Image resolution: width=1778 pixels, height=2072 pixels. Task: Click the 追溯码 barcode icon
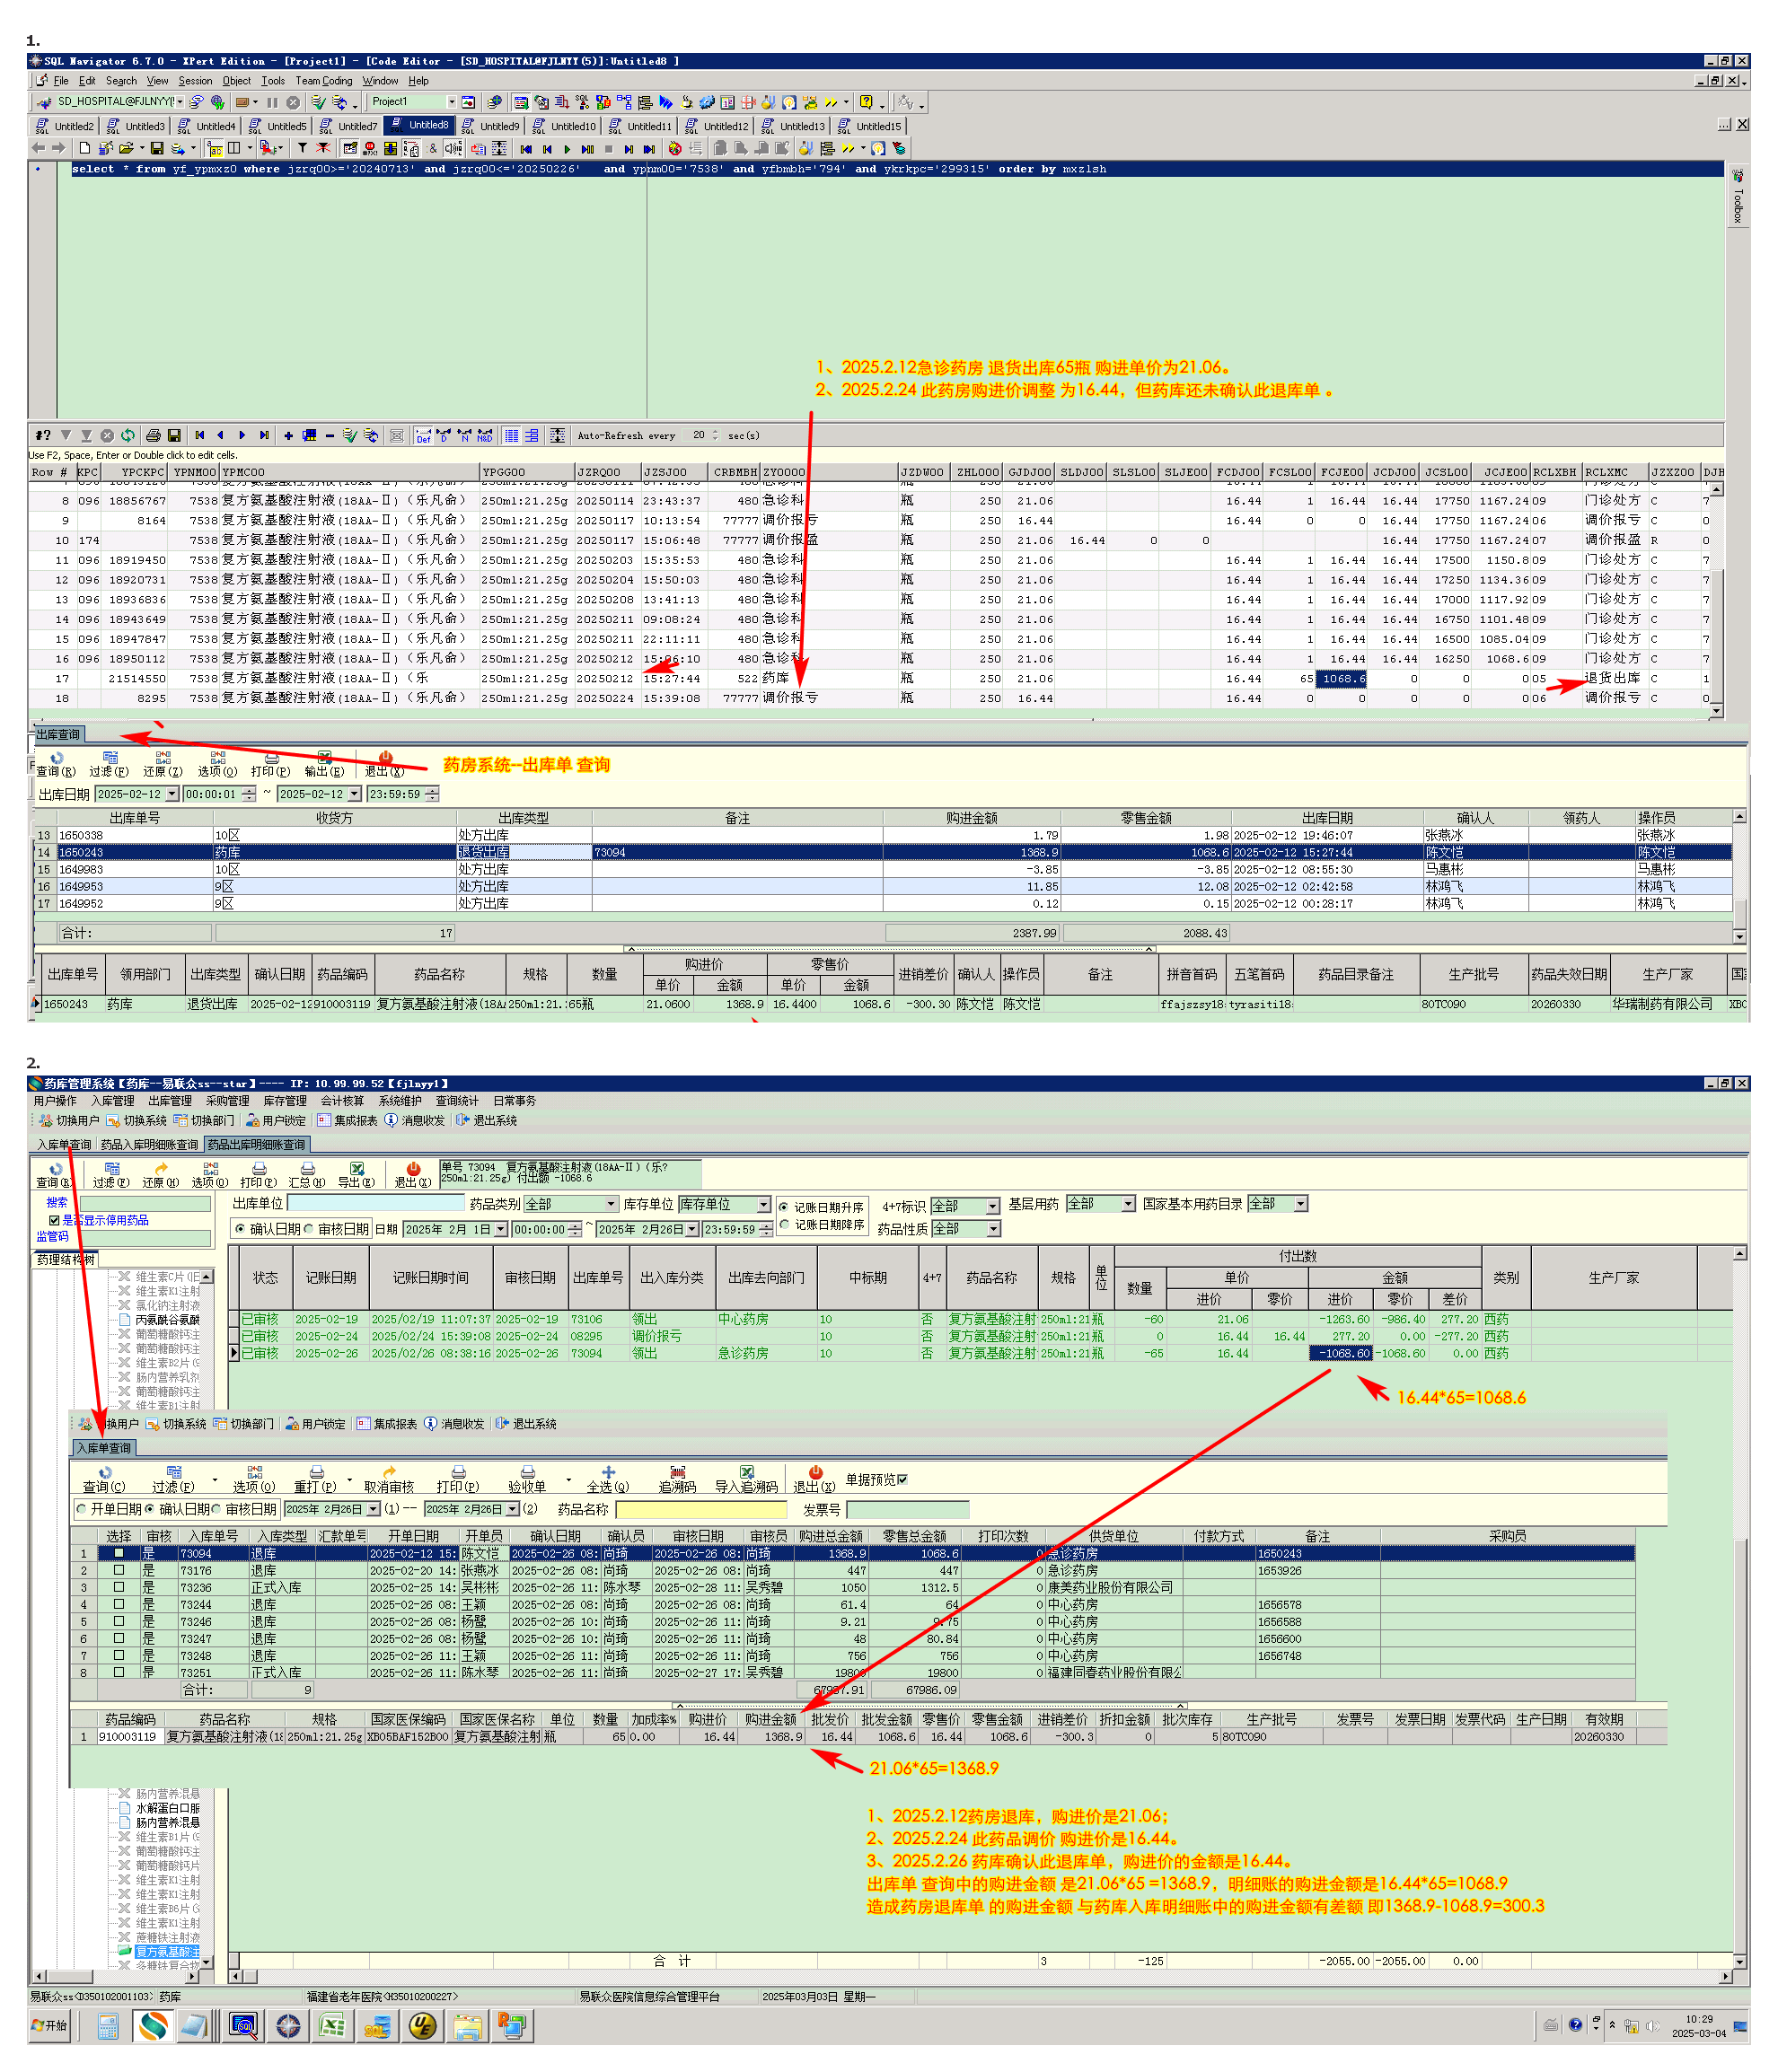tap(677, 1473)
